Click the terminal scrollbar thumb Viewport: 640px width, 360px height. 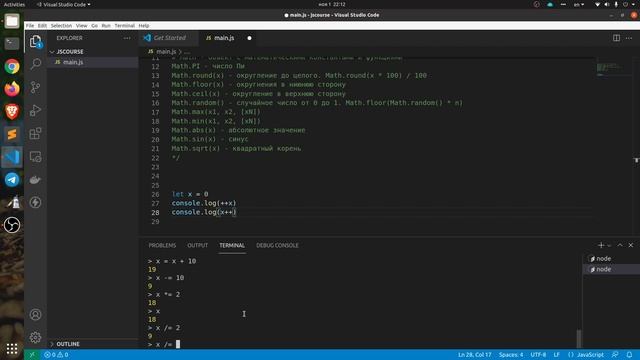point(579,338)
